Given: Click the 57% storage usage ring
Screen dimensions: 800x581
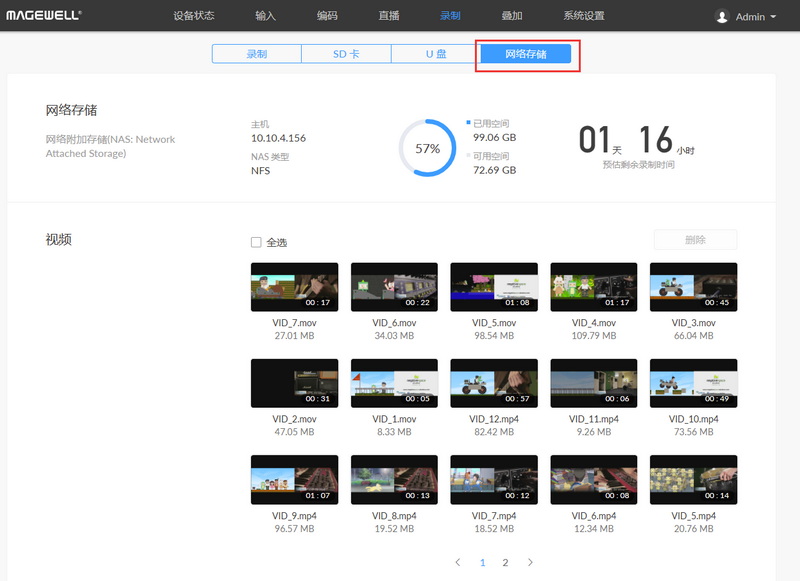Looking at the screenshot, I should click(428, 148).
